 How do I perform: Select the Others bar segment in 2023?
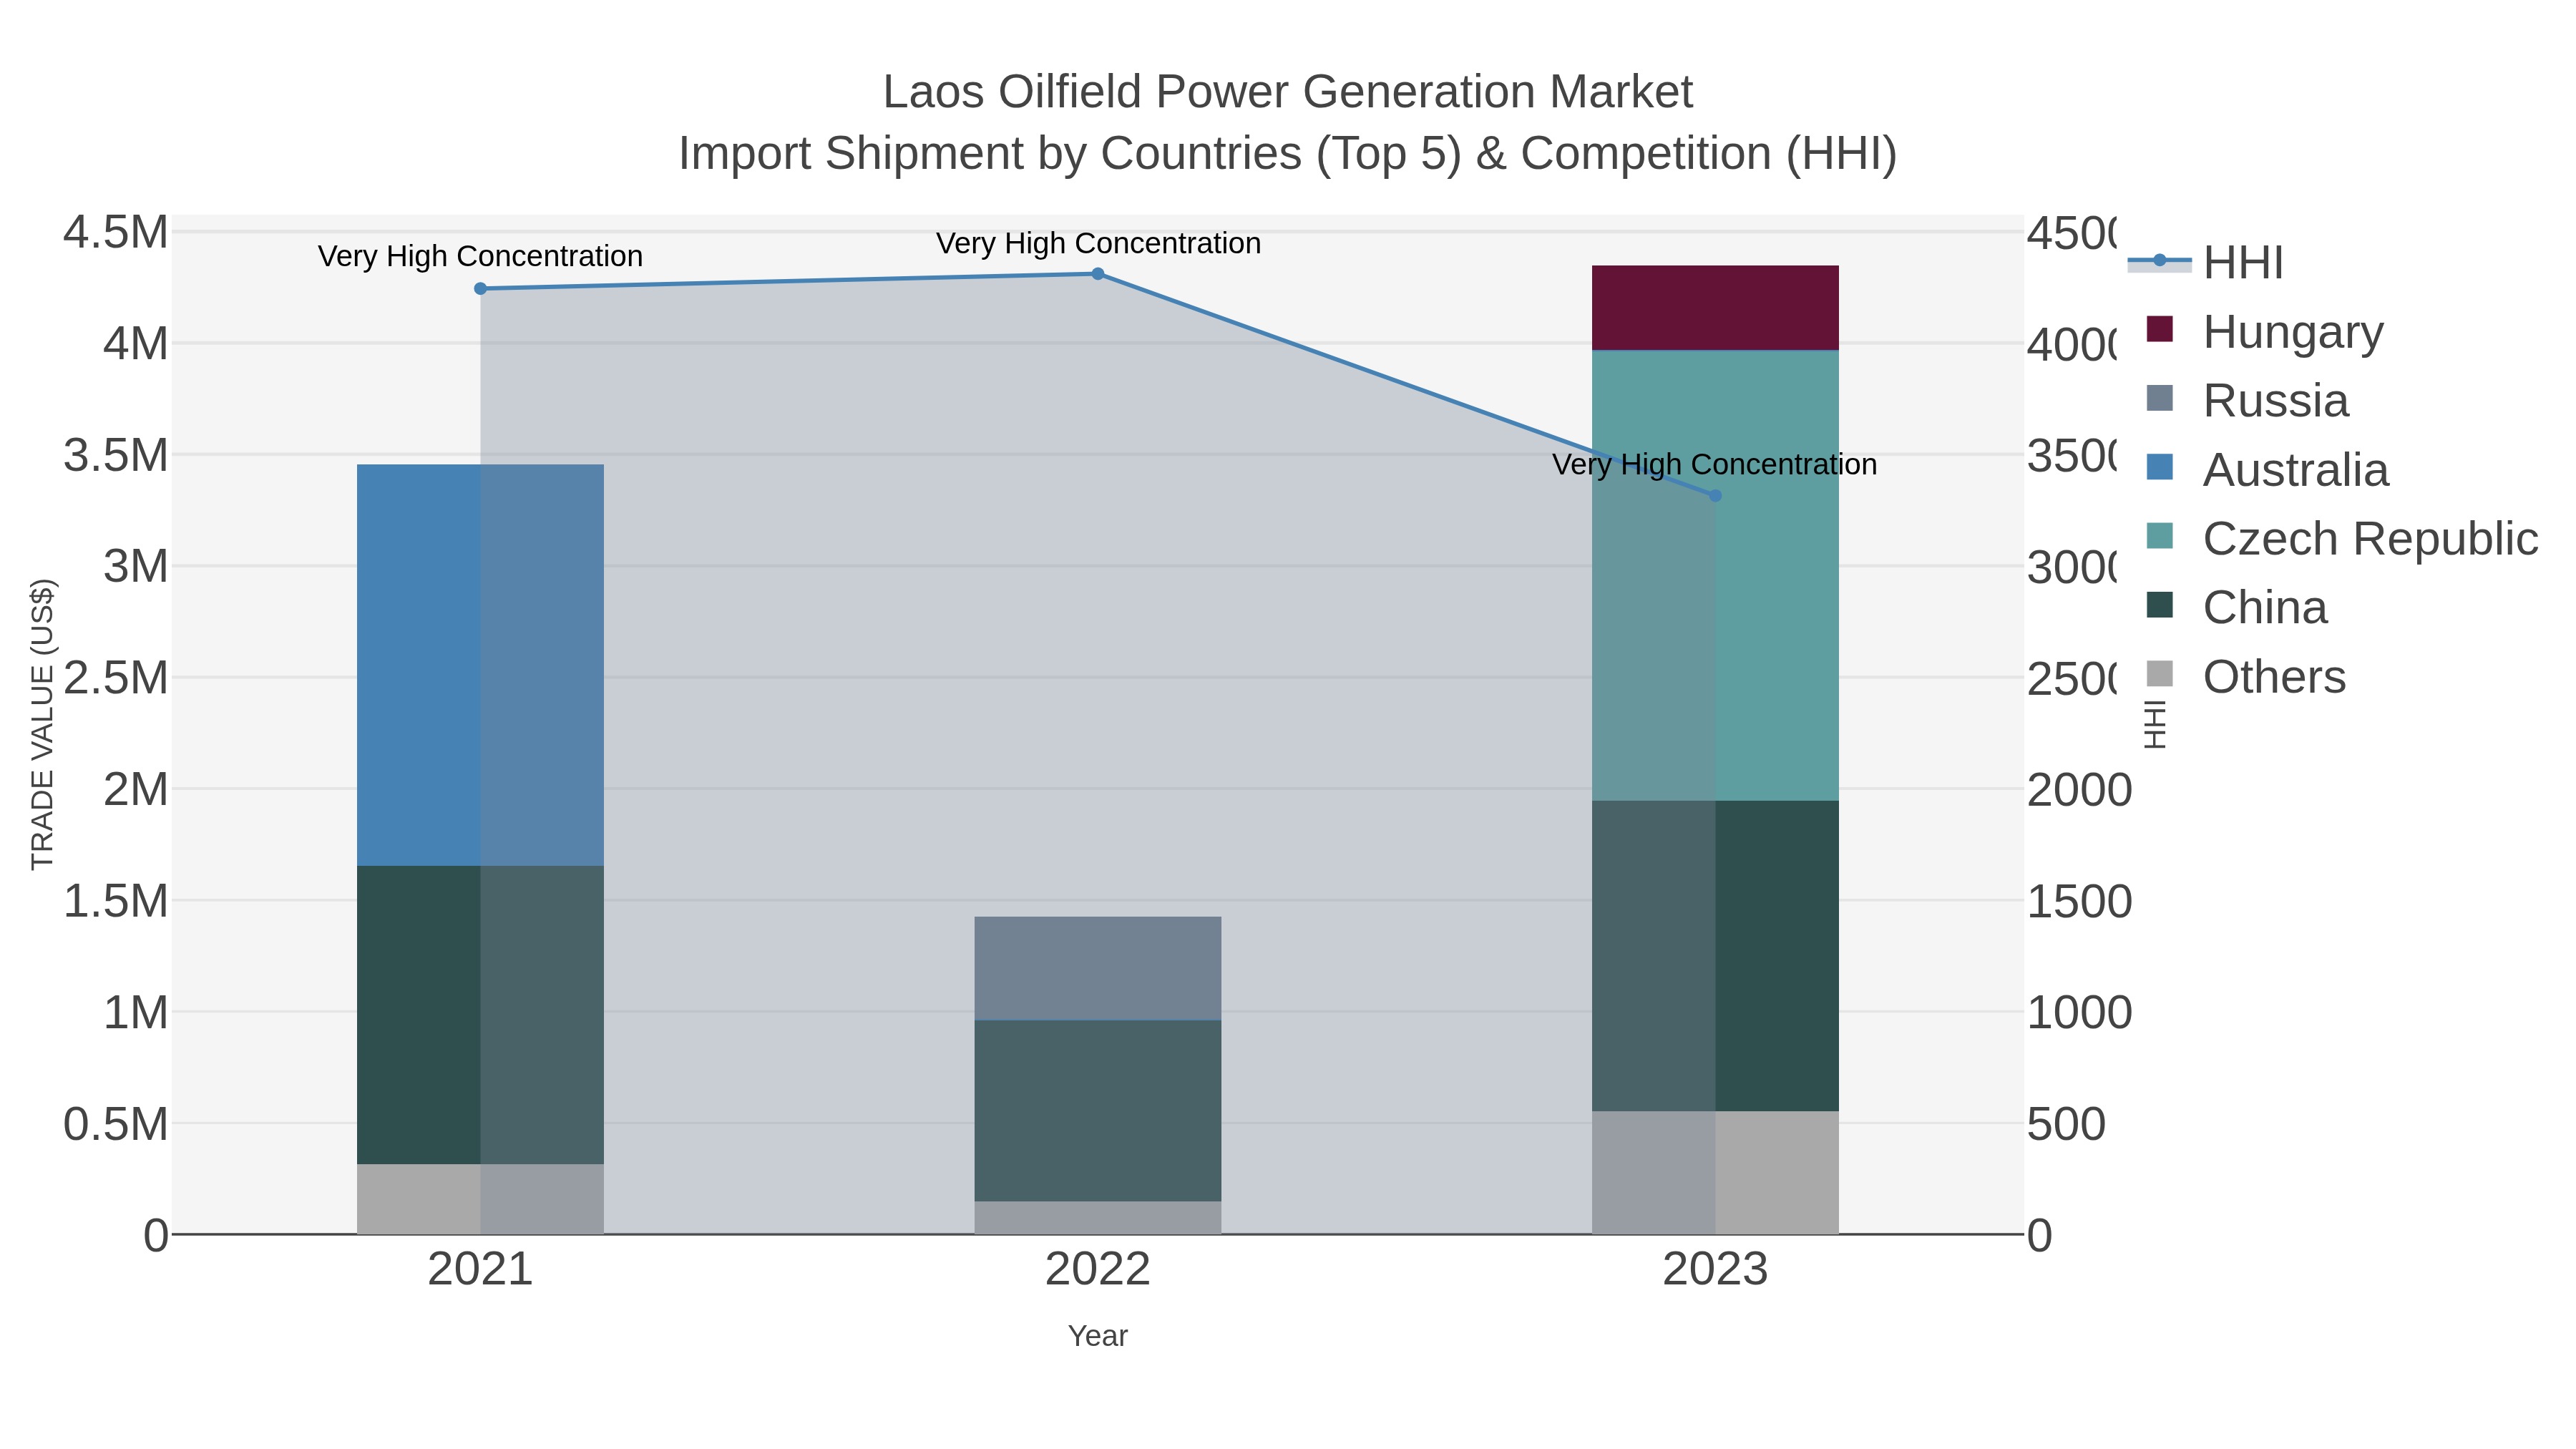pos(1715,1172)
